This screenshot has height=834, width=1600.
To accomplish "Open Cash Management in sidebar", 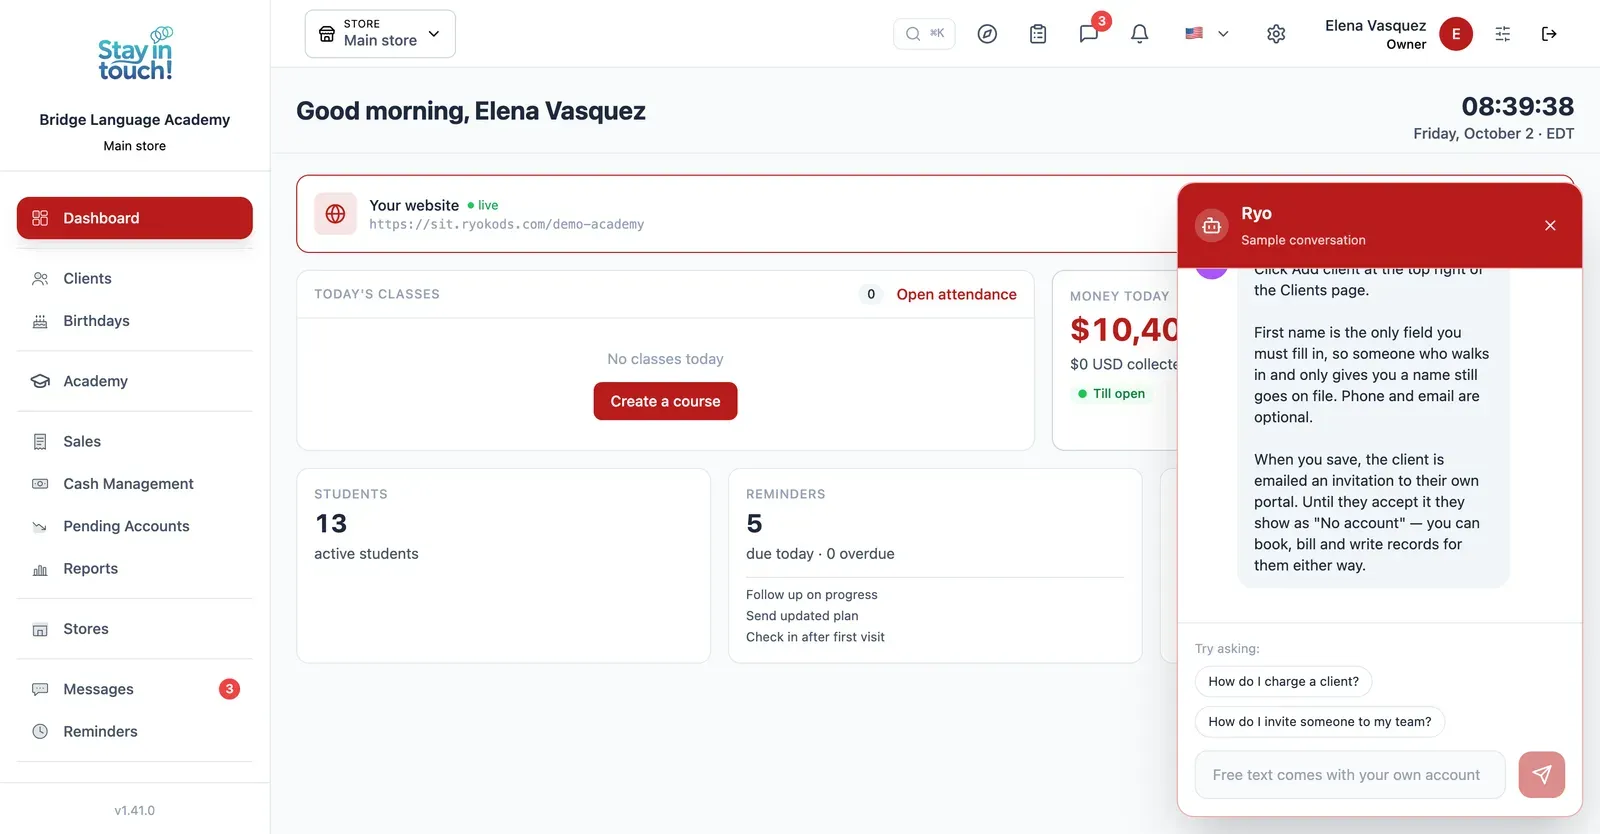I will click(x=135, y=484).
